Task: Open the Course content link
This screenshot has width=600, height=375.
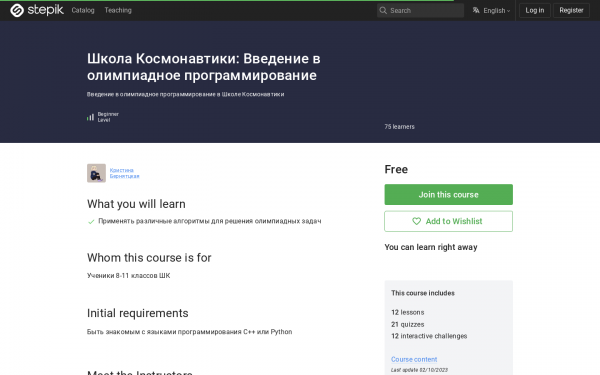Action: [x=414, y=359]
